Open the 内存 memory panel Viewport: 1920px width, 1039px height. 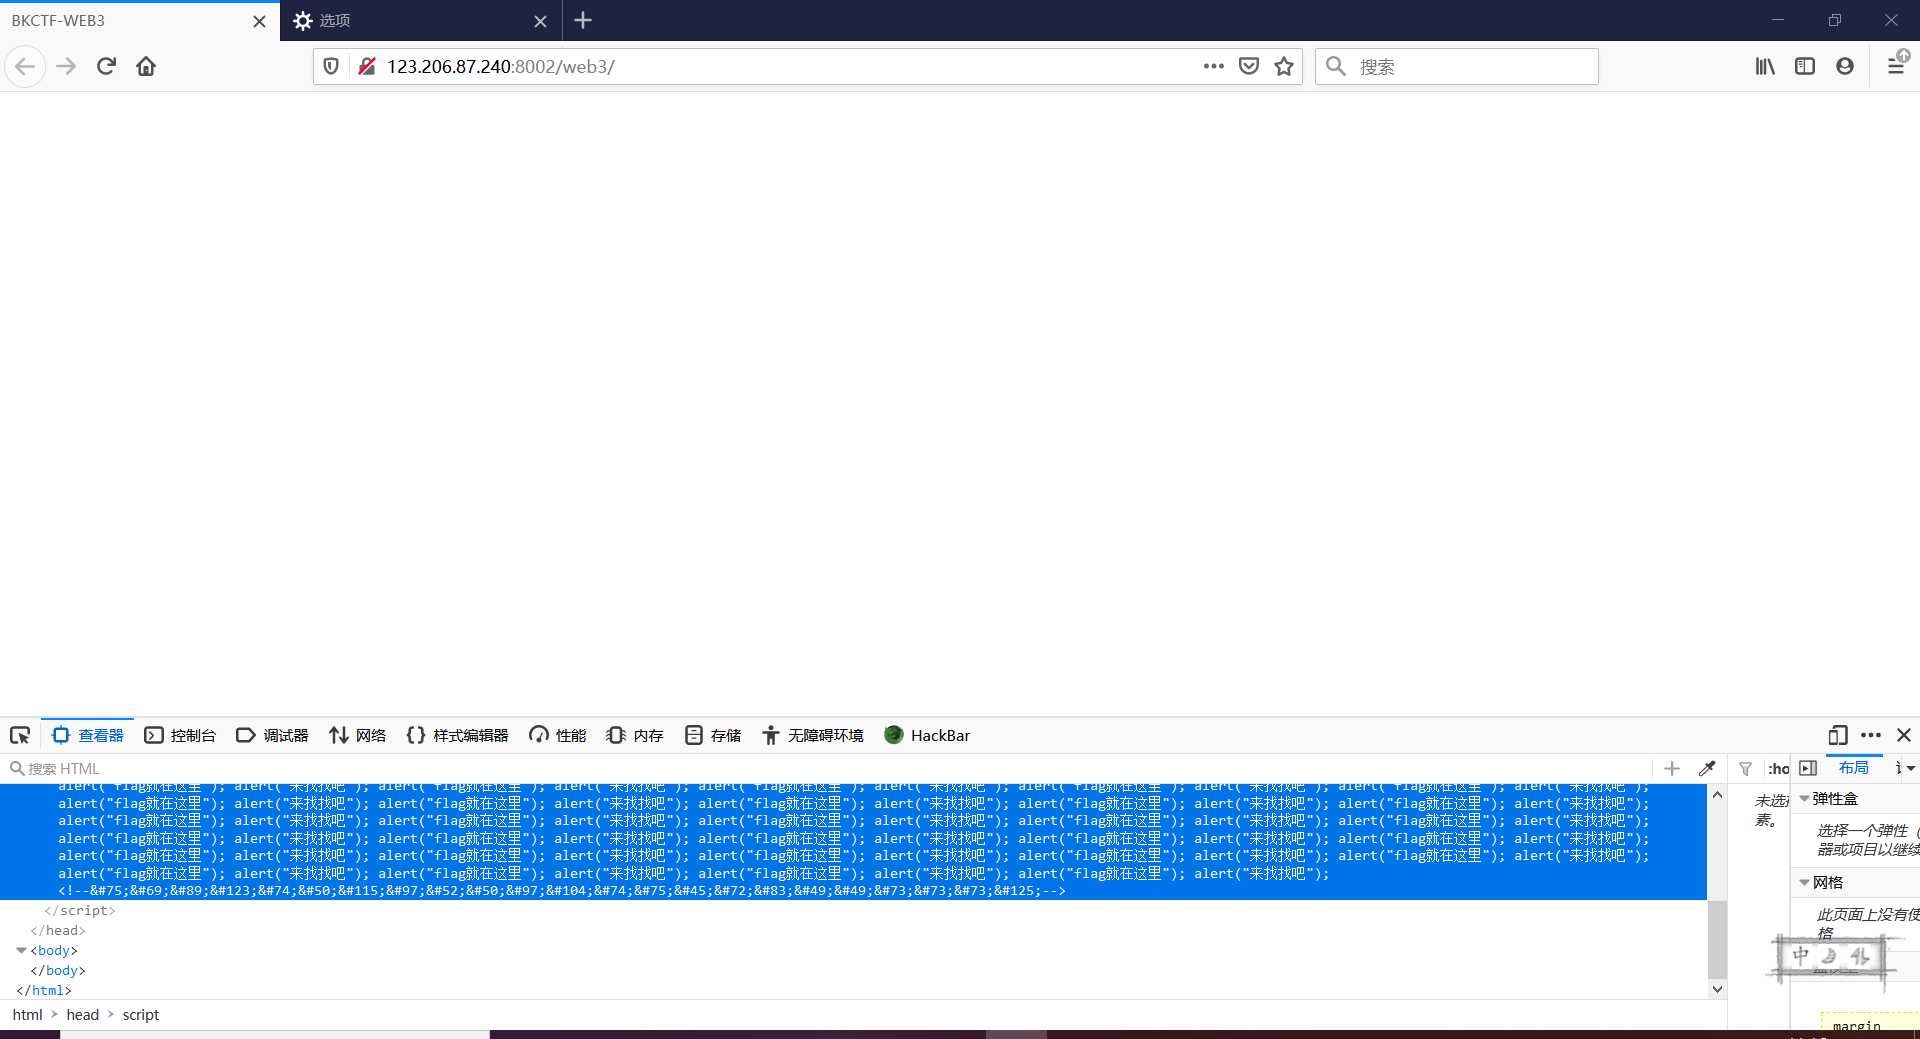point(635,735)
